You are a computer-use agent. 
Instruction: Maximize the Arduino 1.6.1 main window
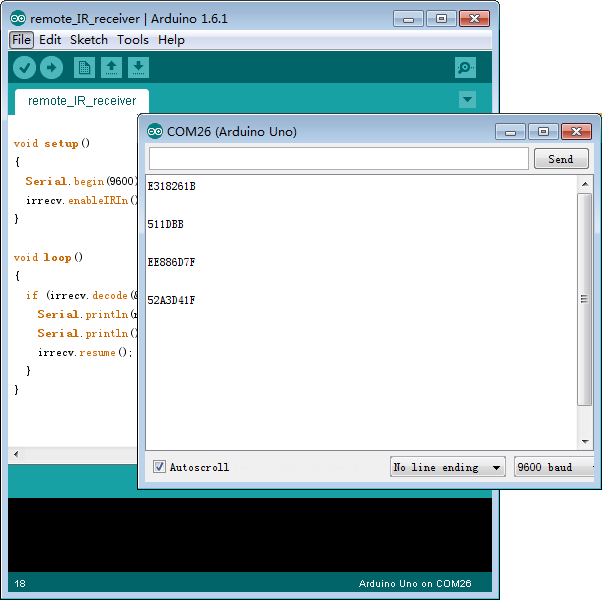(x=441, y=18)
